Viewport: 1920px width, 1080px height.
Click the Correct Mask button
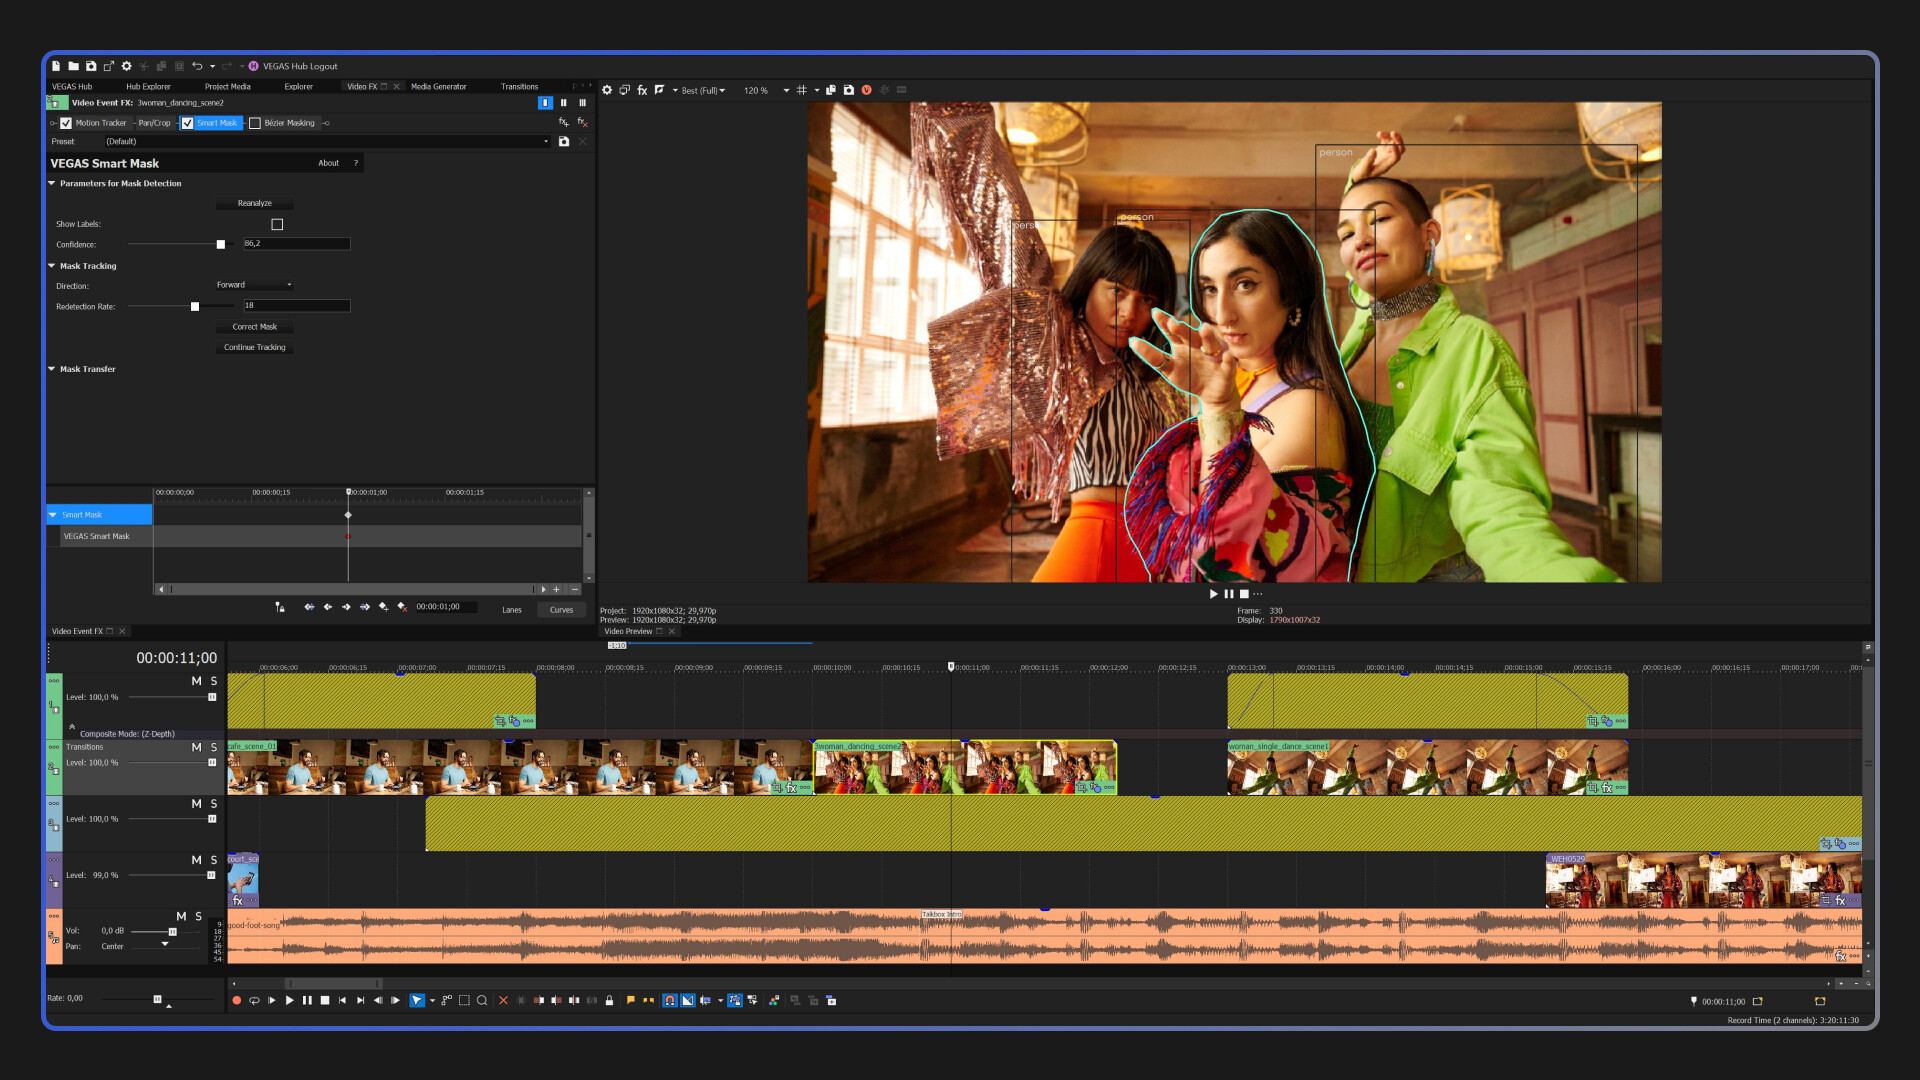[253, 326]
